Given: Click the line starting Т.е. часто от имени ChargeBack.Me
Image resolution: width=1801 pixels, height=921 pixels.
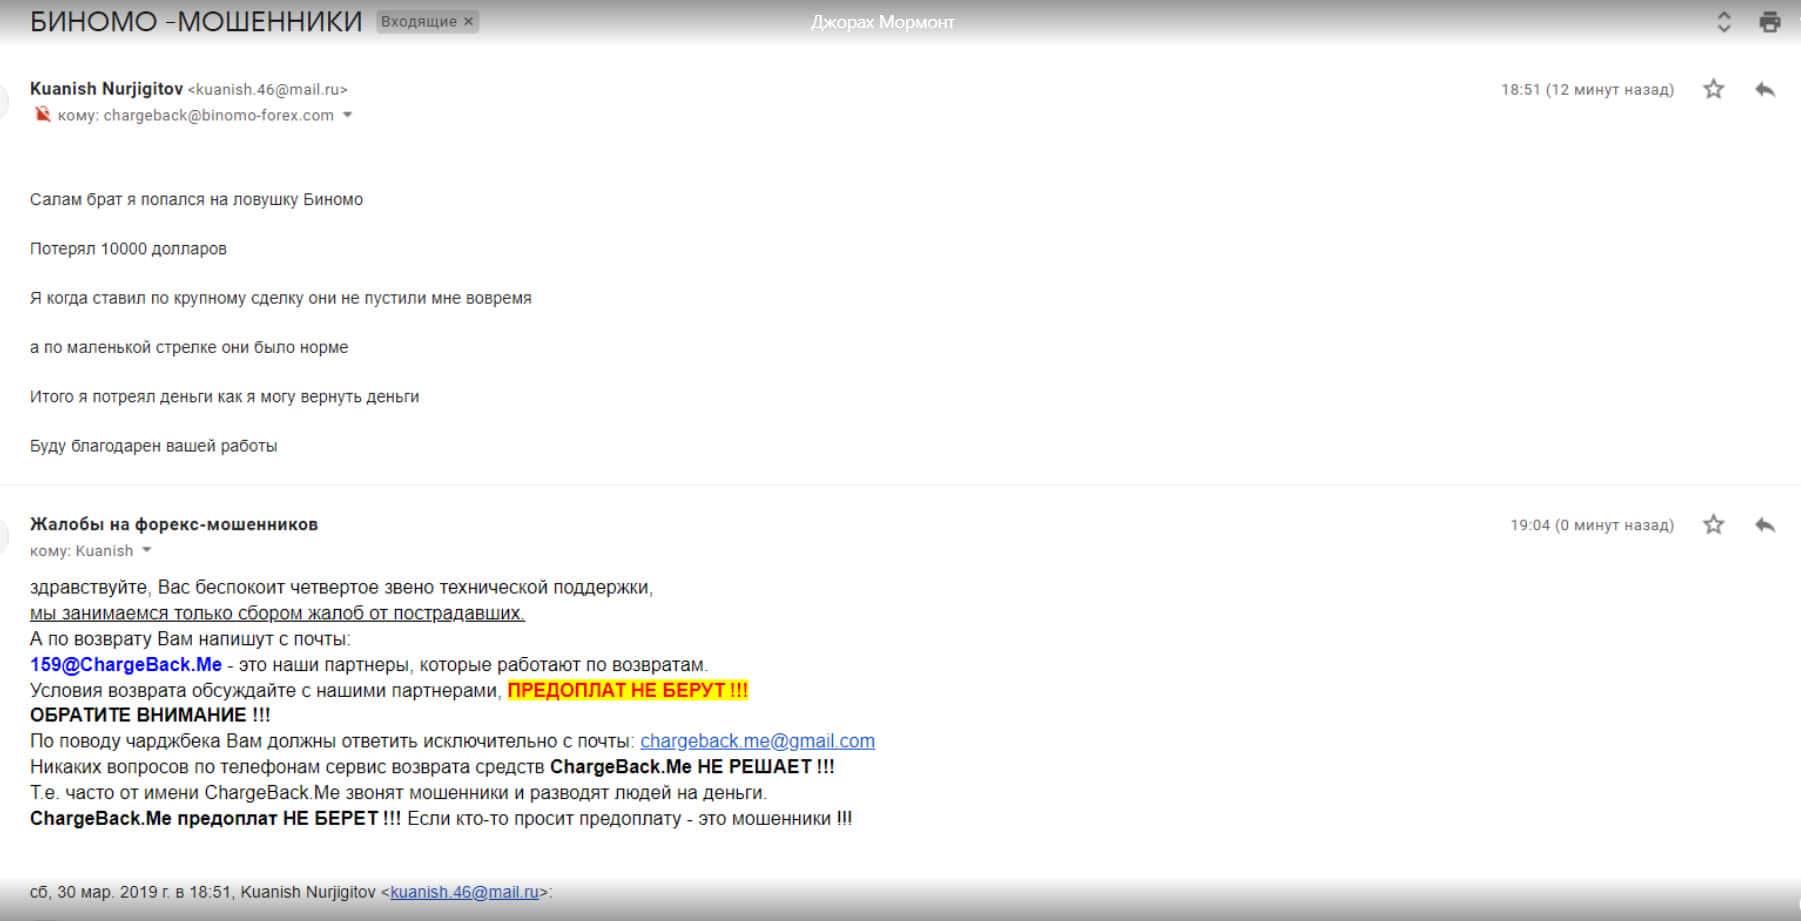Looking at the screenshot, I should tap(398, 792).
